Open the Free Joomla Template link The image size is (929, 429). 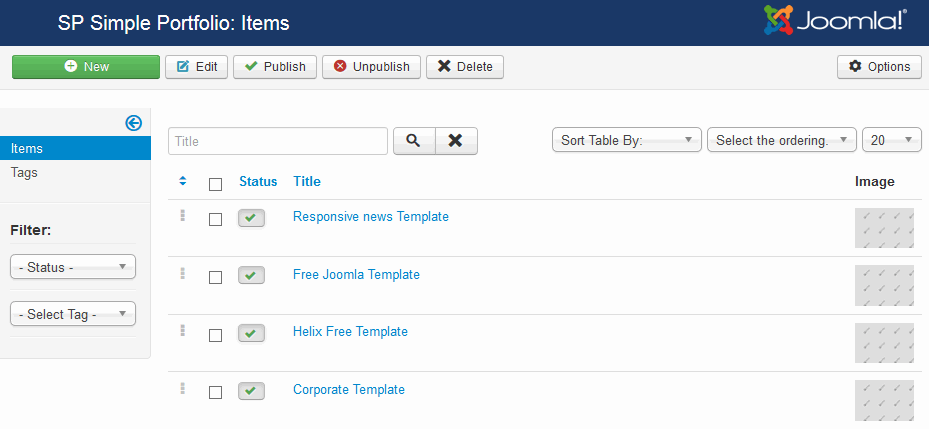356,275
